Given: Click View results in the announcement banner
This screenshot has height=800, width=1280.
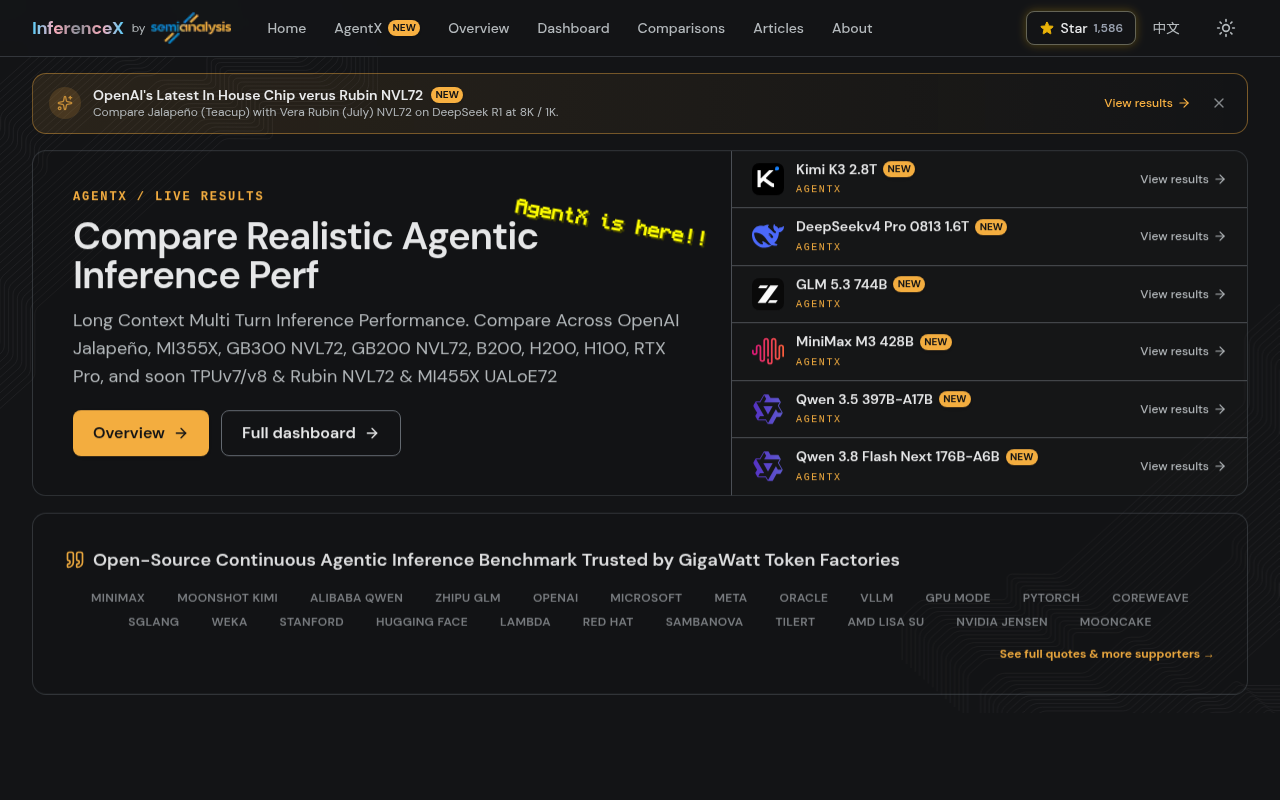Looking at the screenshot, I should point(1147,103).
